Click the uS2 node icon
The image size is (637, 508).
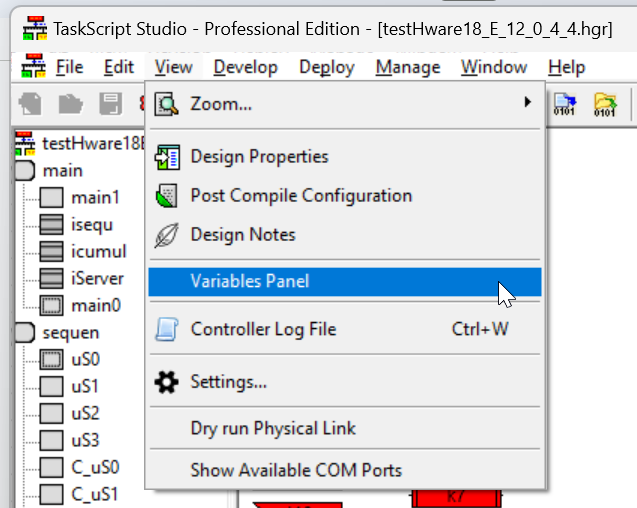tap(51, 414)
